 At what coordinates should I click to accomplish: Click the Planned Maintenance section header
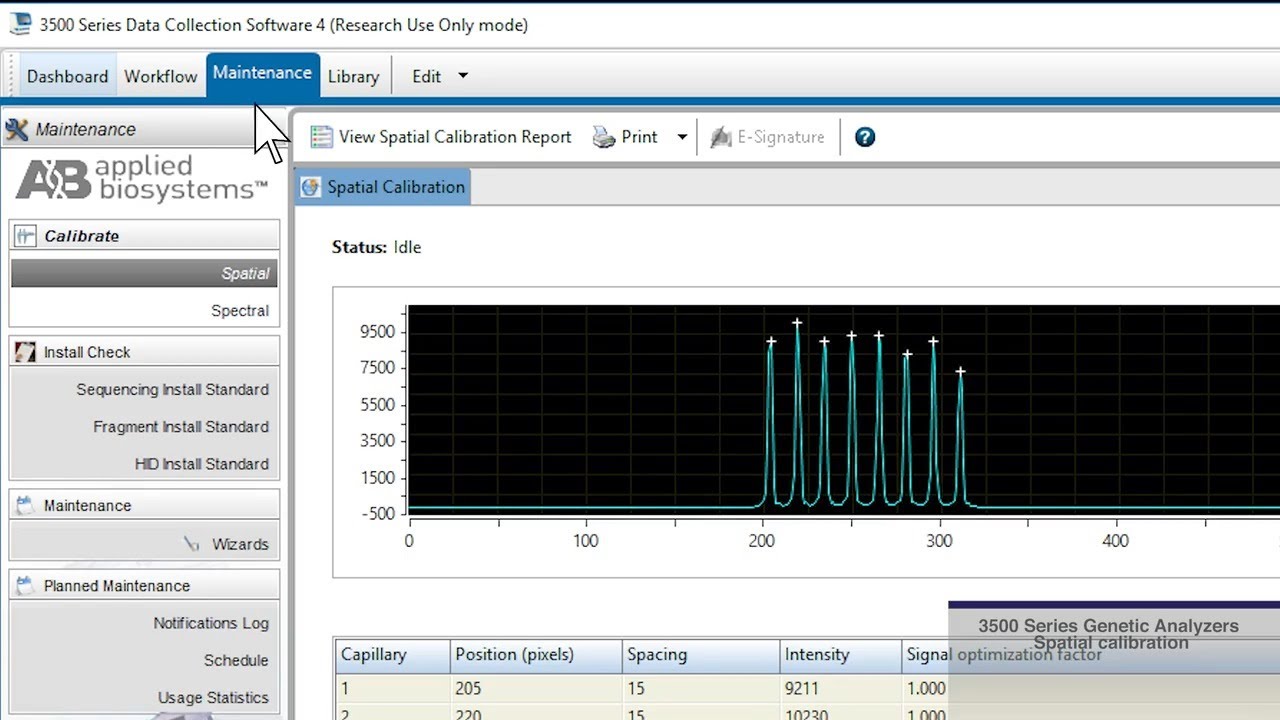(144, 586)
